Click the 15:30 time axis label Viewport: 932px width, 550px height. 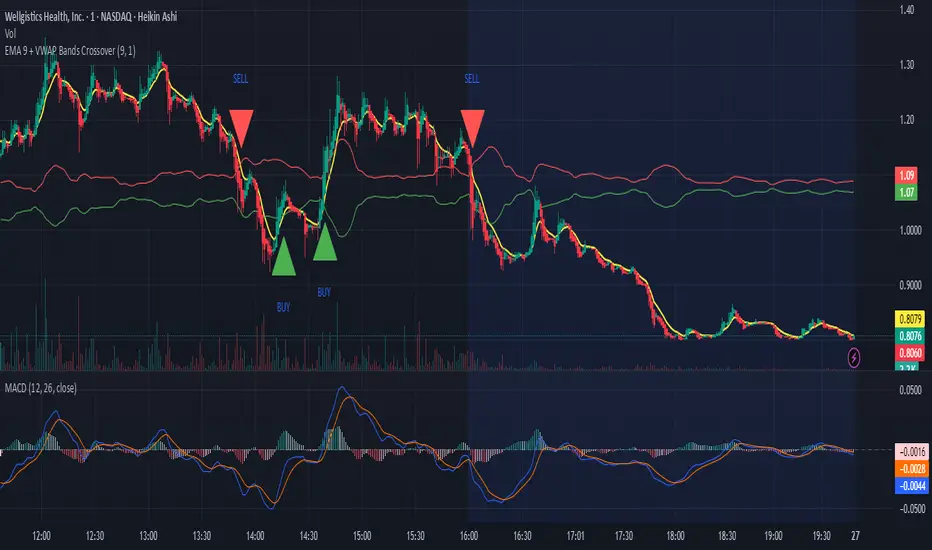tap(415, 536)
